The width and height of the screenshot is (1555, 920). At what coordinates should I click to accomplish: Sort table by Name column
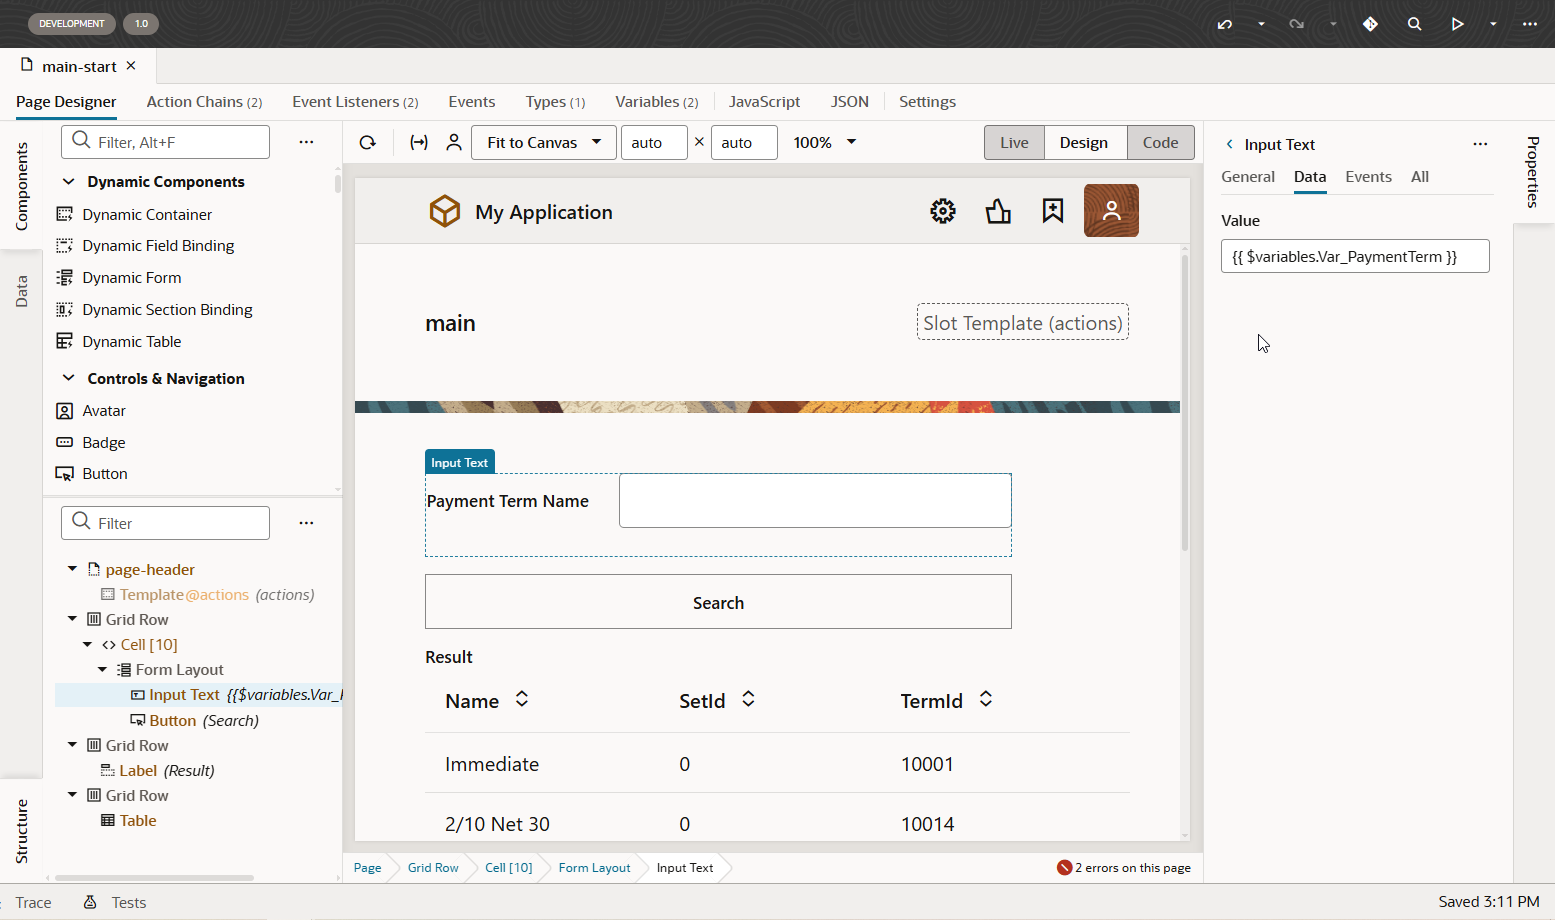pos(522,700)
